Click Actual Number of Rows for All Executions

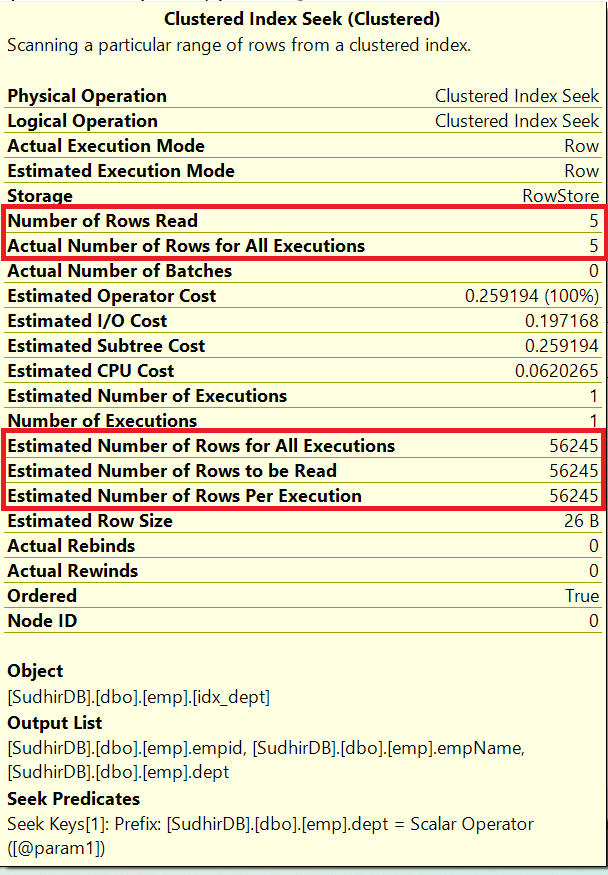coord(186,246)
